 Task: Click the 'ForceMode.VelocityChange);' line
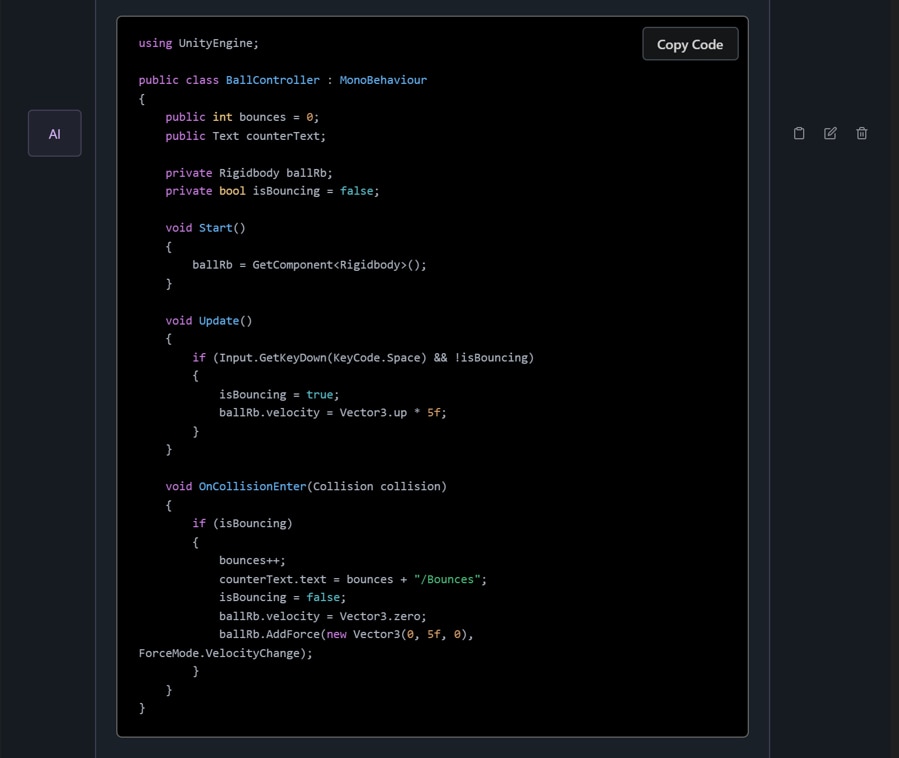pos(225,653)
